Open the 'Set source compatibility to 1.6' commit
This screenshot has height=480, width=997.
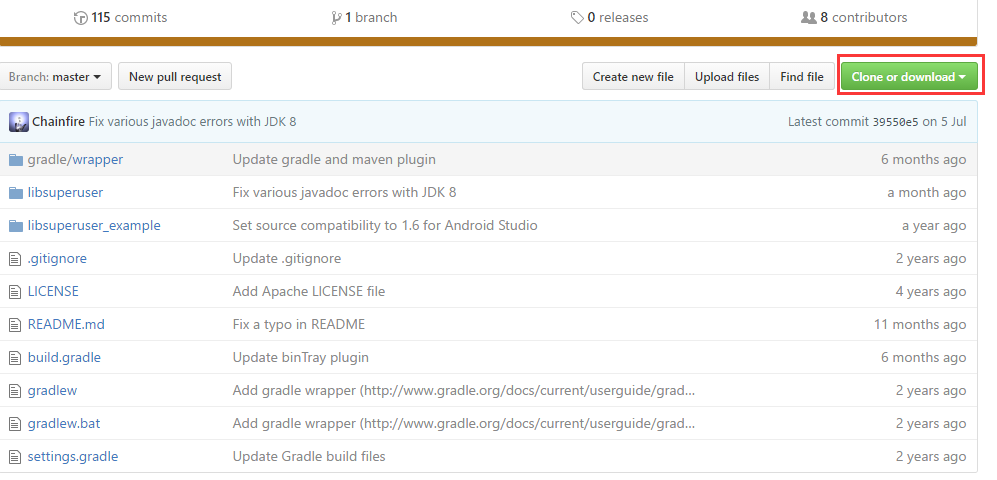point(385,225)
